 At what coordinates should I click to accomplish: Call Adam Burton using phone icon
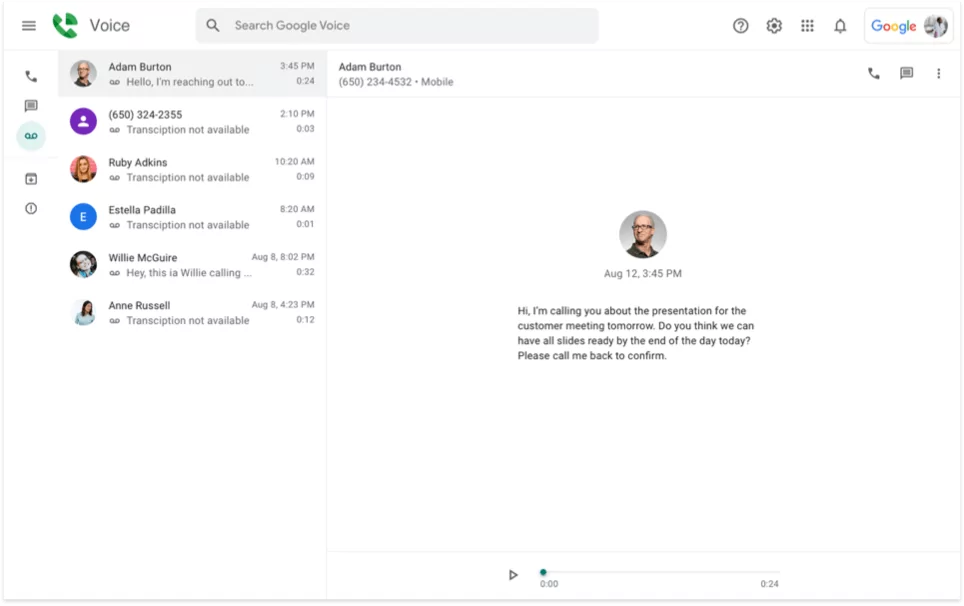point(873,73)
